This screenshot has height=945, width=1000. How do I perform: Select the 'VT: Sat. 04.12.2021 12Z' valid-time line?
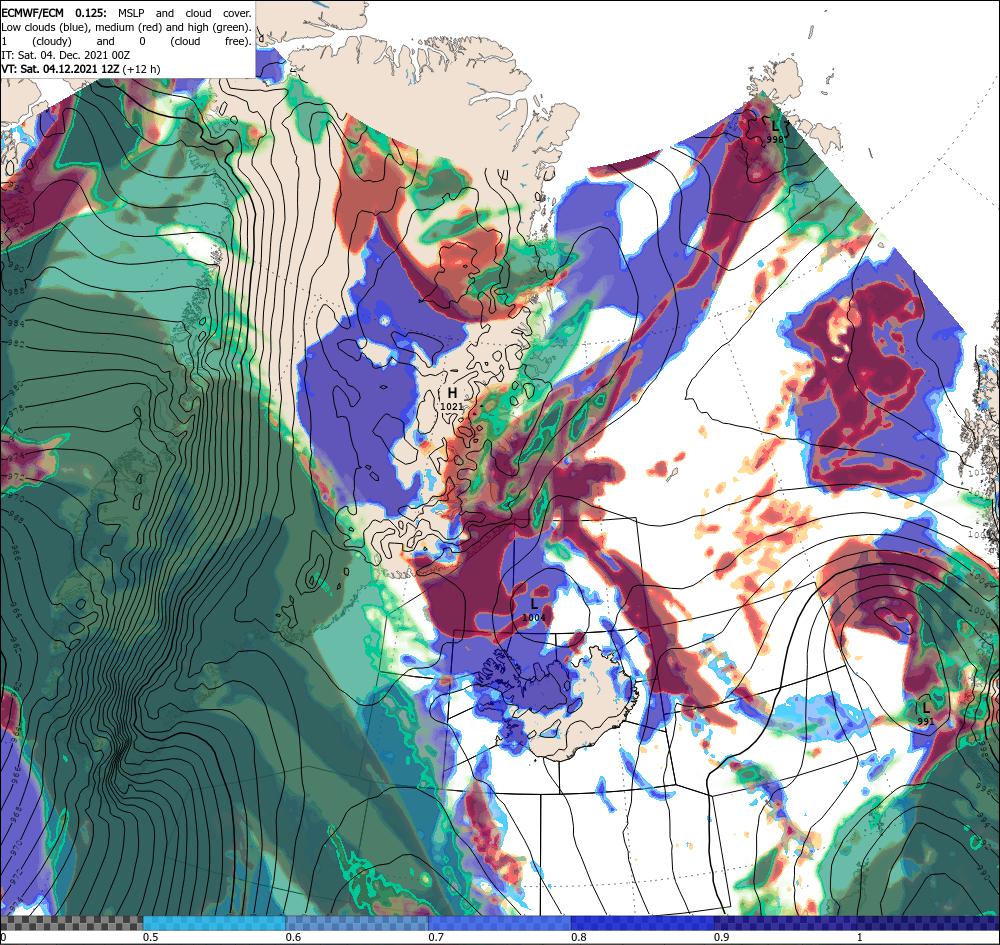coord(60,69)
